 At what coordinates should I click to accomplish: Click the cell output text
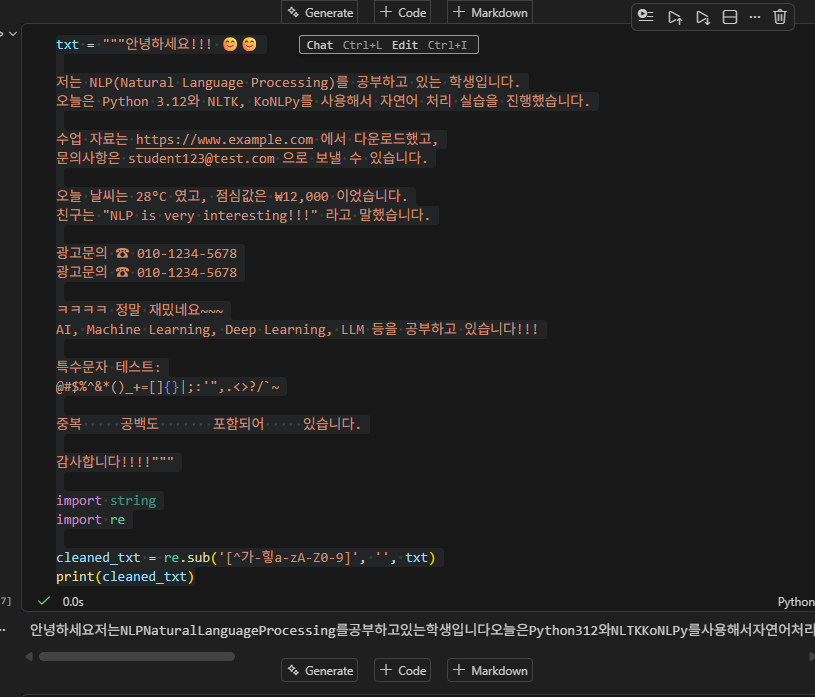coord(422,630)
